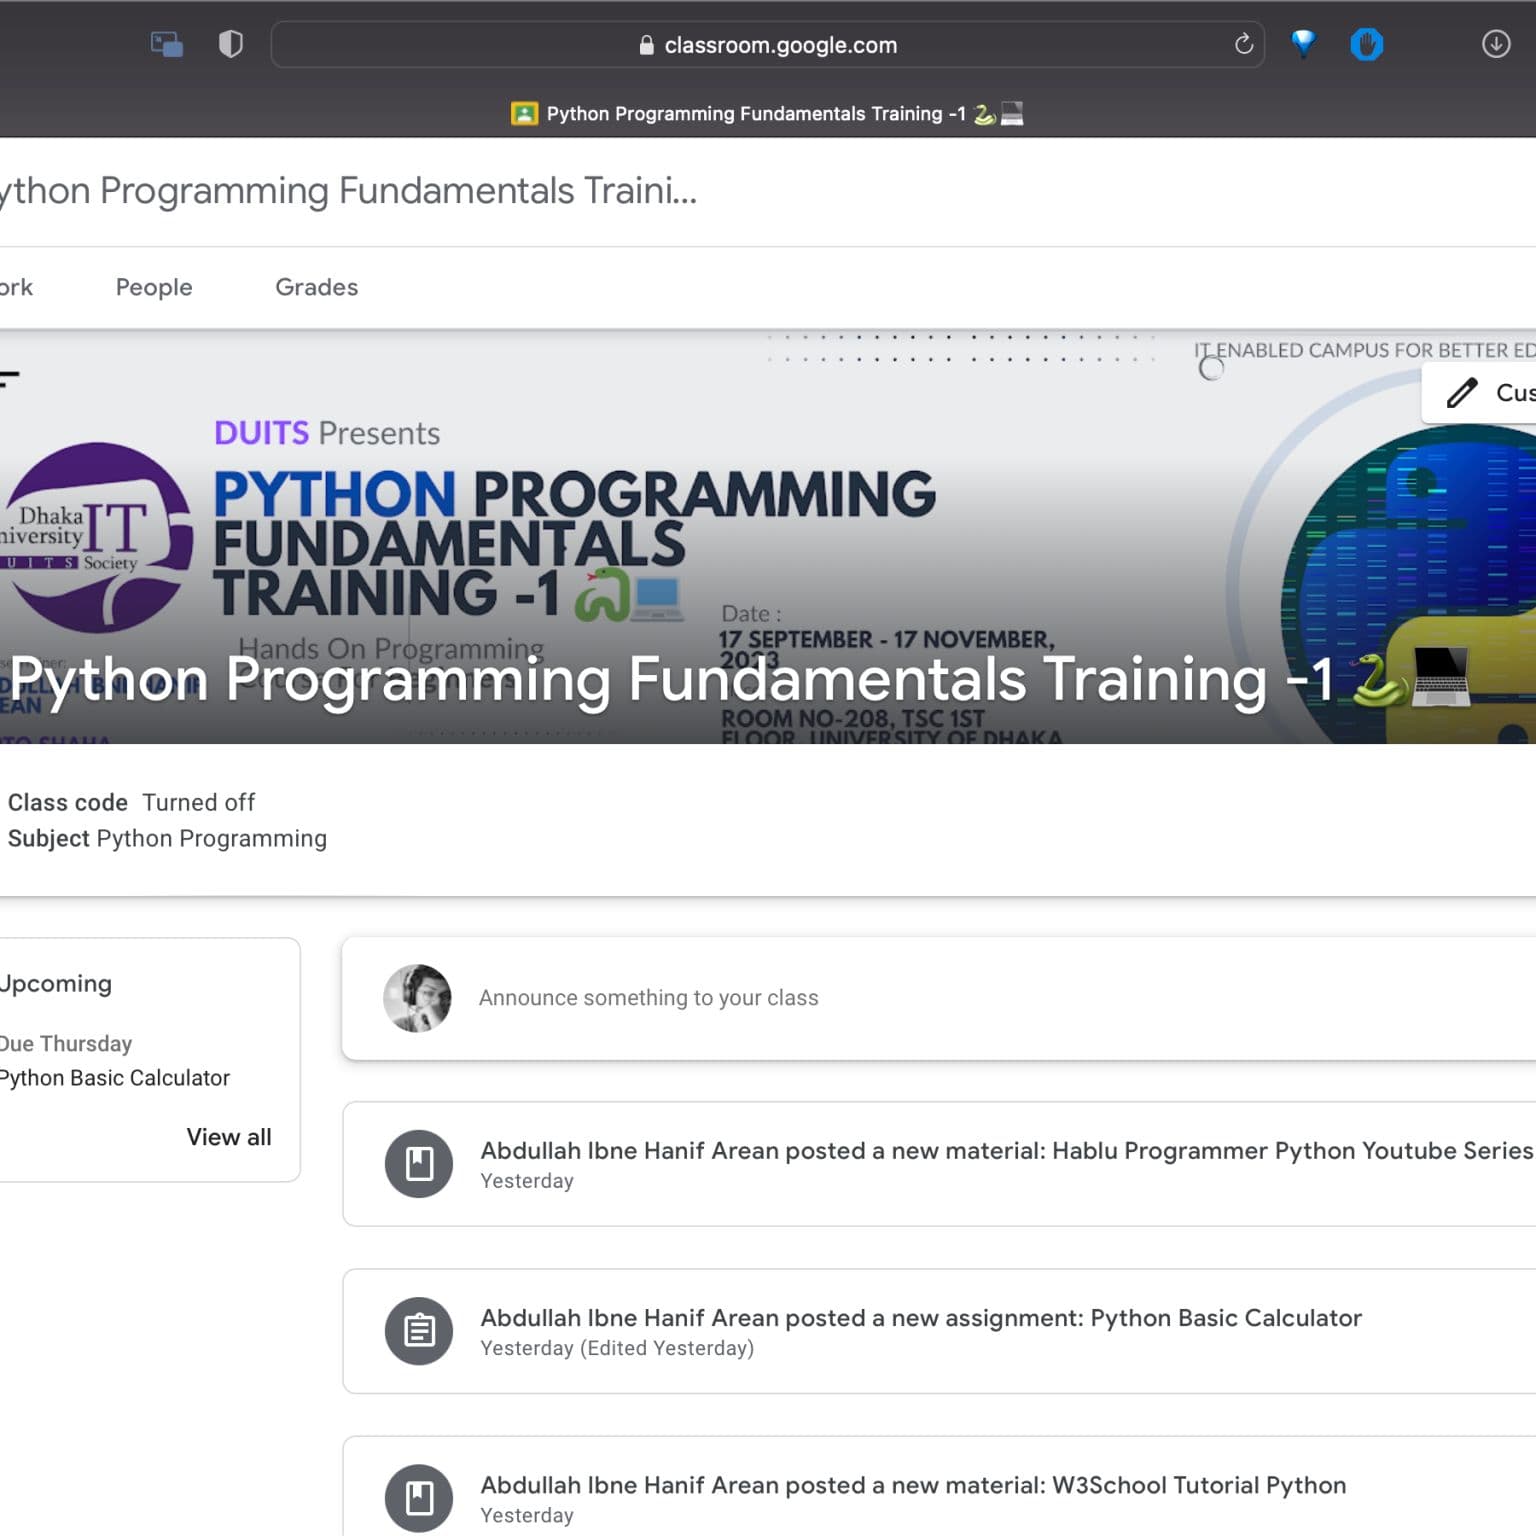Click 'Turned off' class code text
Image resolution: width=1536 pixels, height=1536 pixels.
[199, 803]
